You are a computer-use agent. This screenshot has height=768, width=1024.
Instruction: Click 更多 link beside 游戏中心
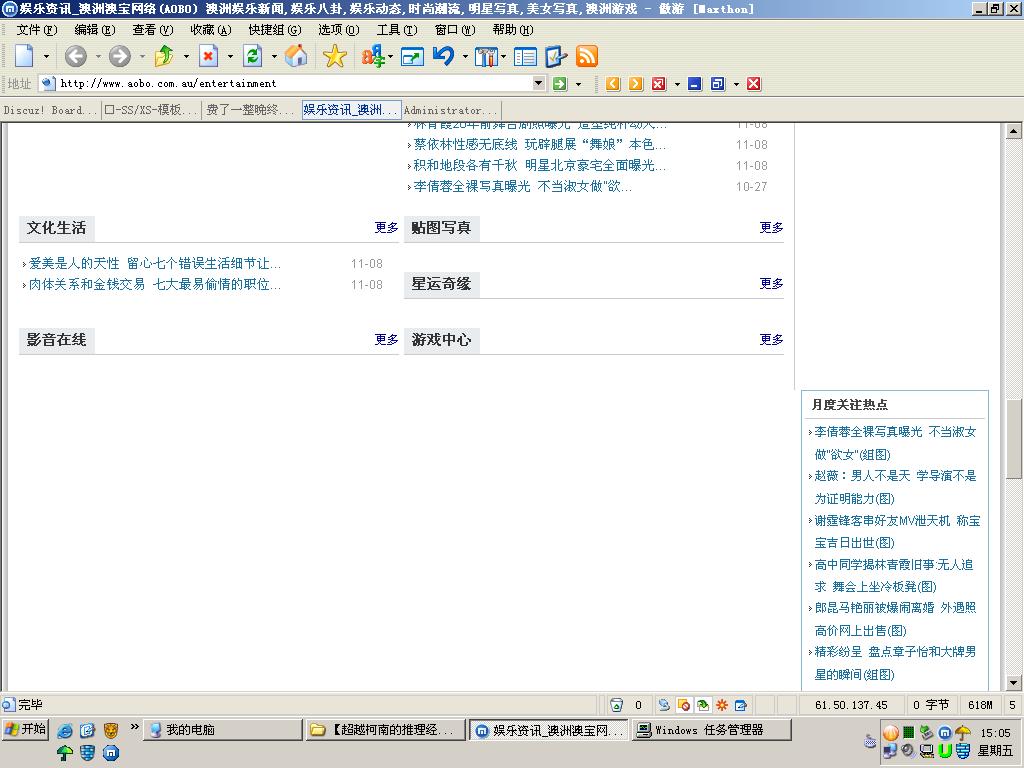(771, 340)
